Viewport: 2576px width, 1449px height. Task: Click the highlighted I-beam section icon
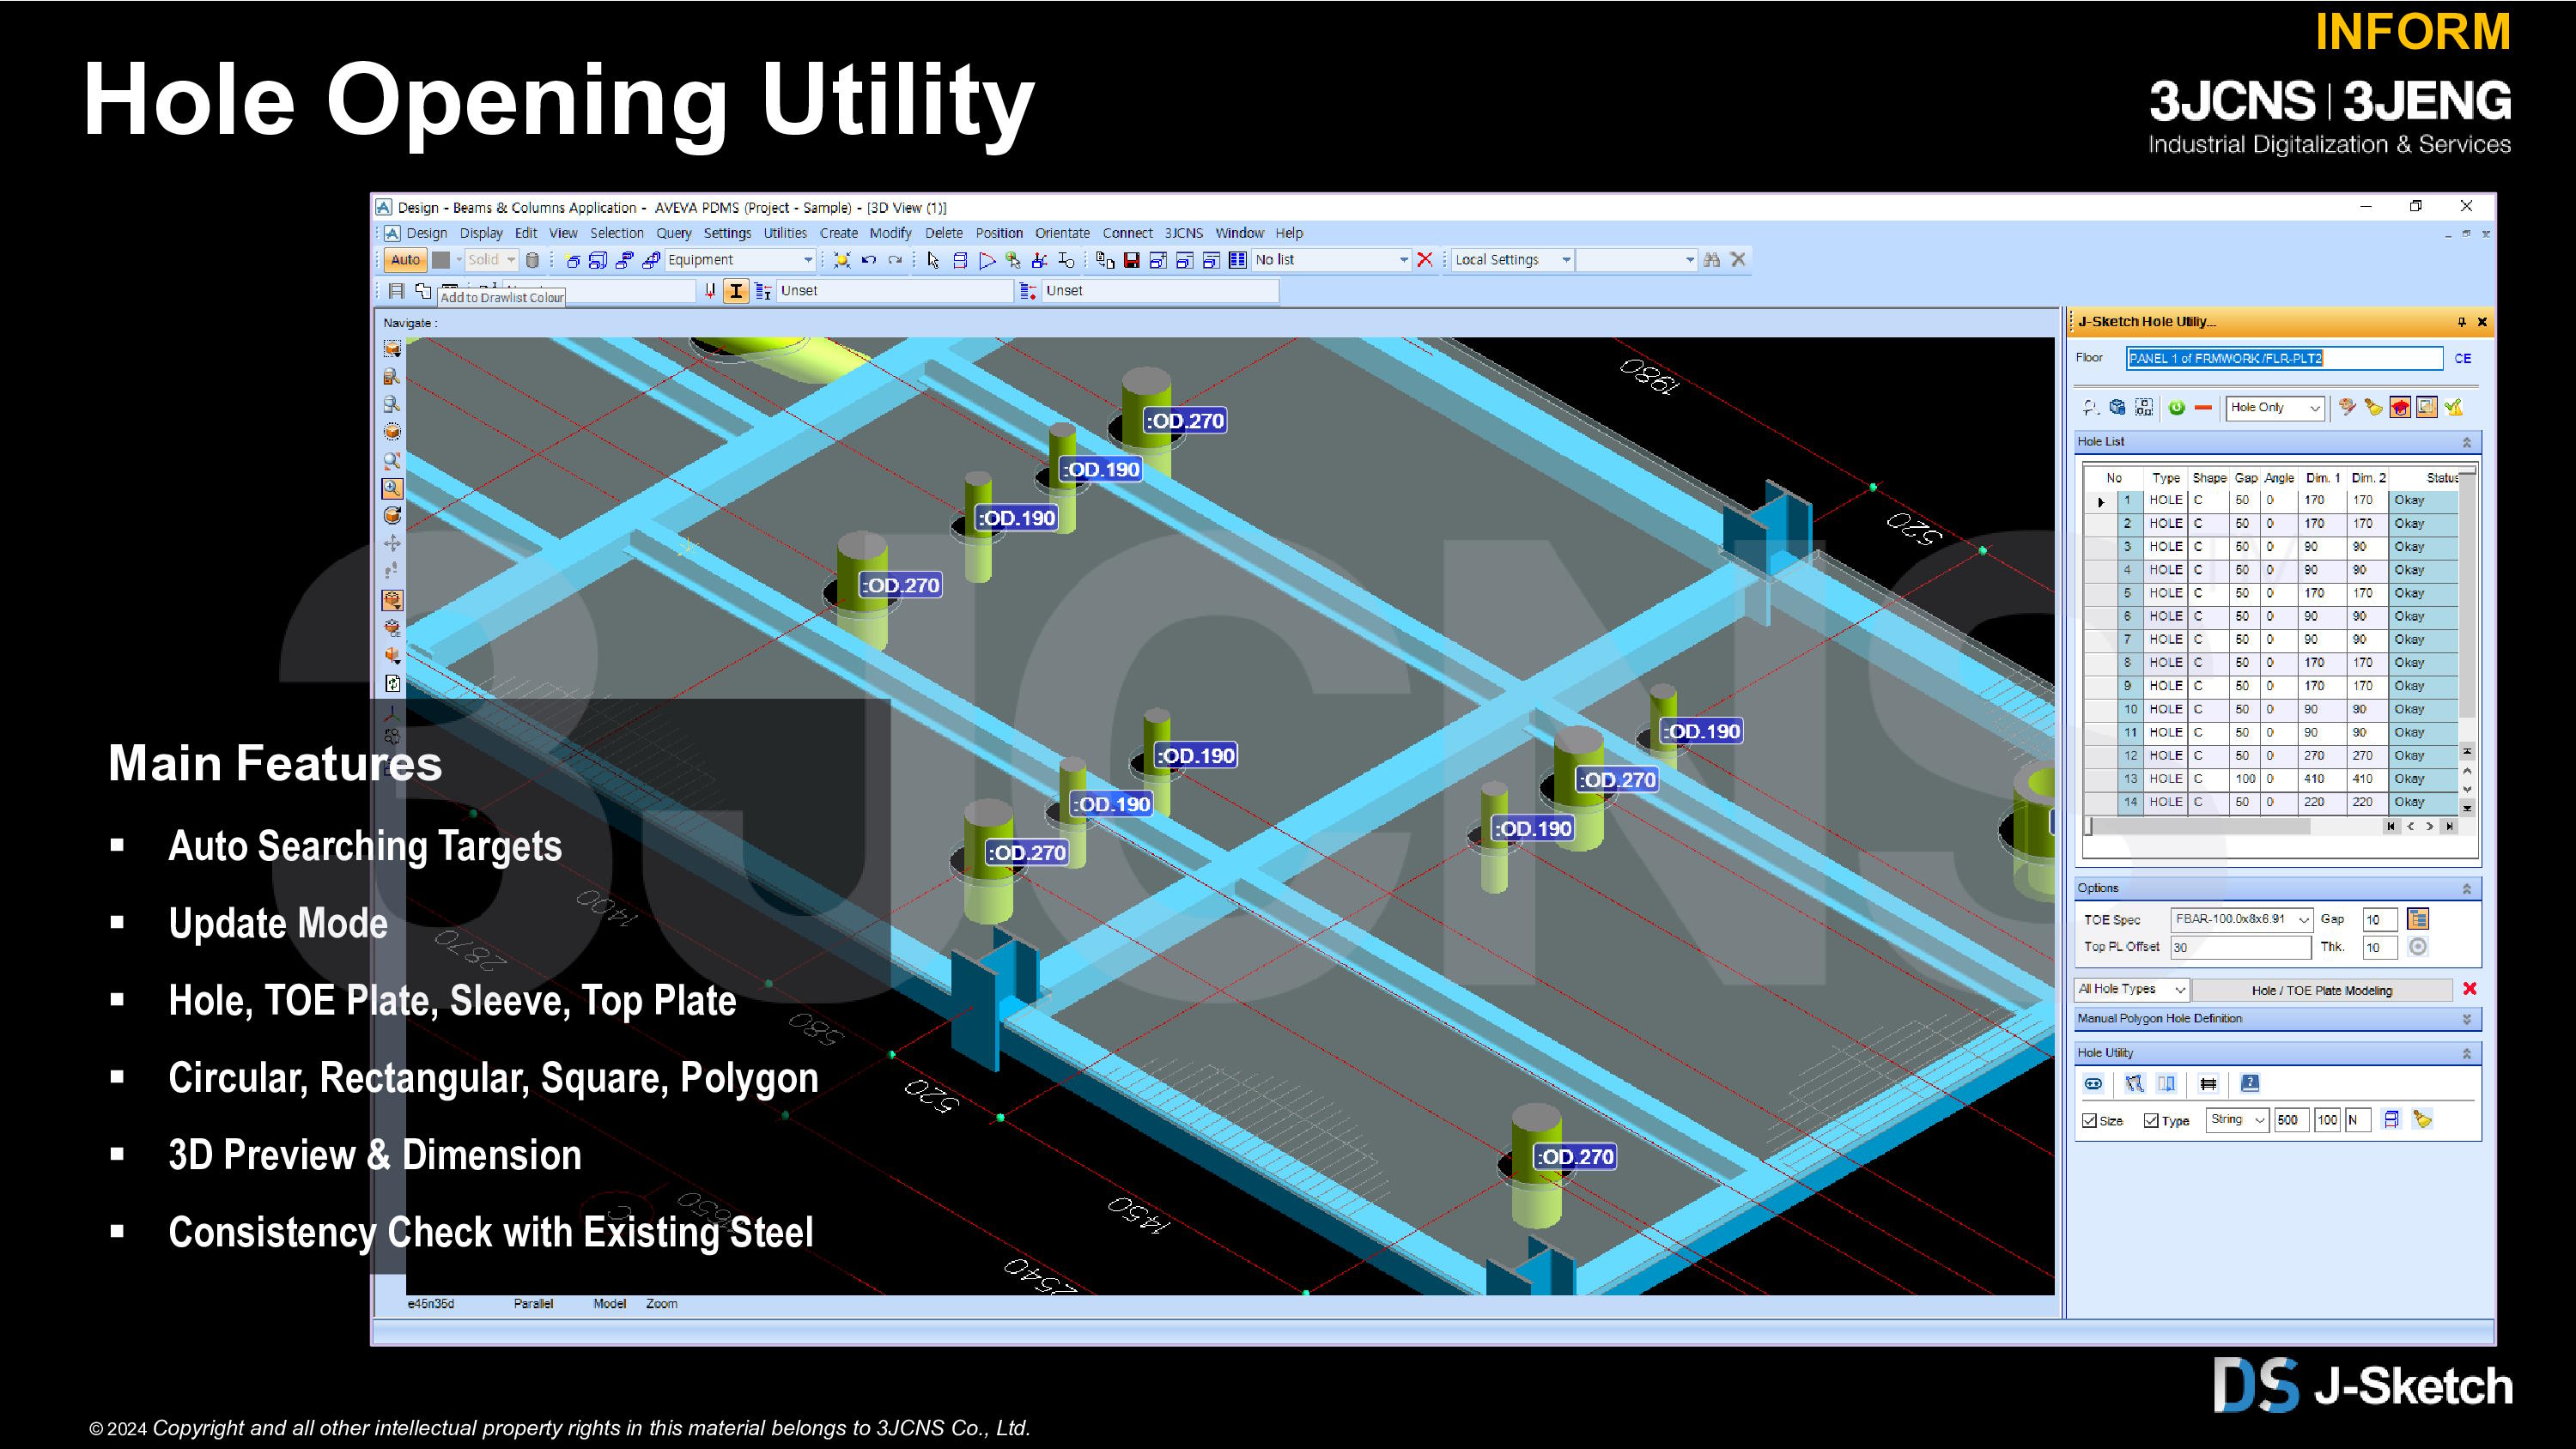[736, 291]
